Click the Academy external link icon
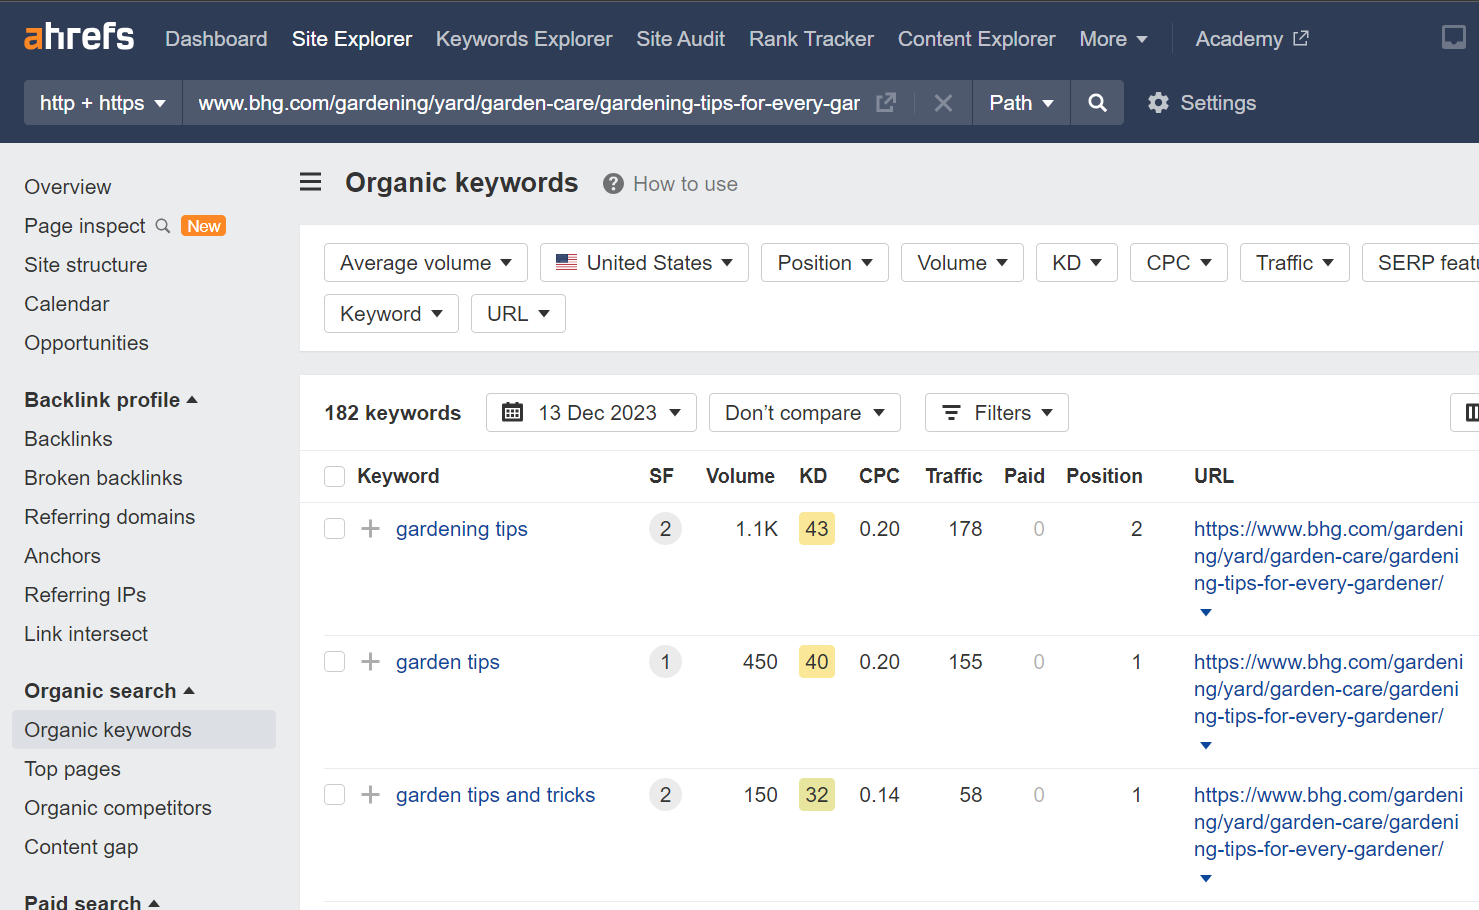Screen dimensions: 1479x910 click(1300, 38)
